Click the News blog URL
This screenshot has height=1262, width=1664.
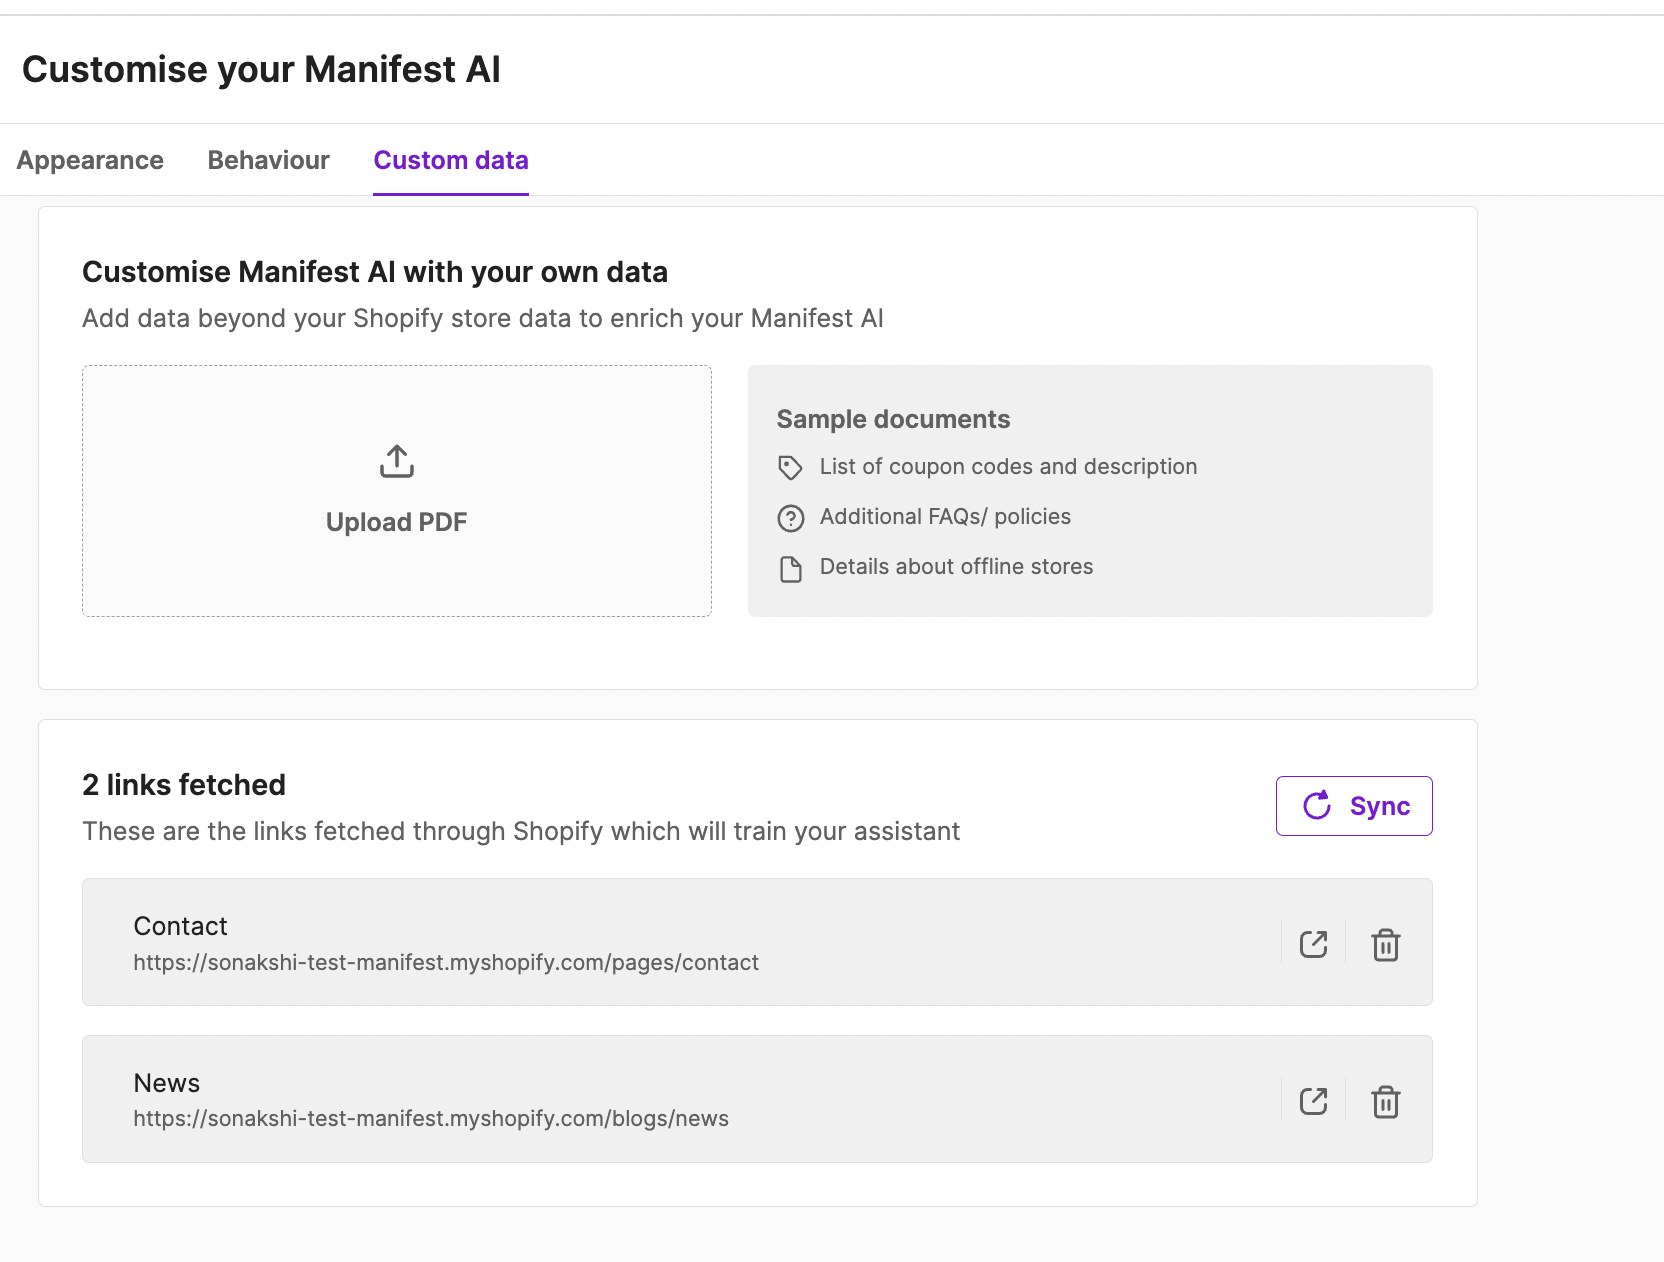(431, 1118)
